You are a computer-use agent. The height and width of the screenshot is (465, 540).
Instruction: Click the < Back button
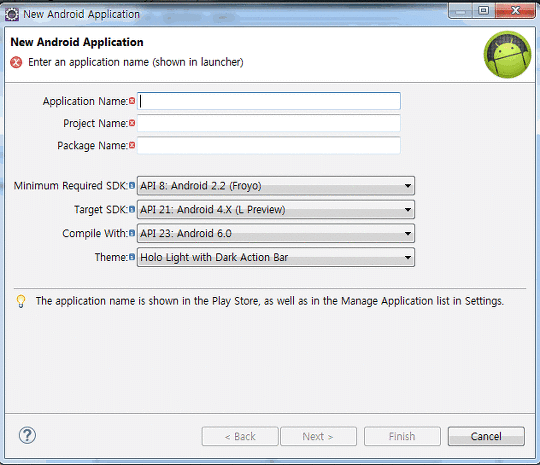(240, 436)
